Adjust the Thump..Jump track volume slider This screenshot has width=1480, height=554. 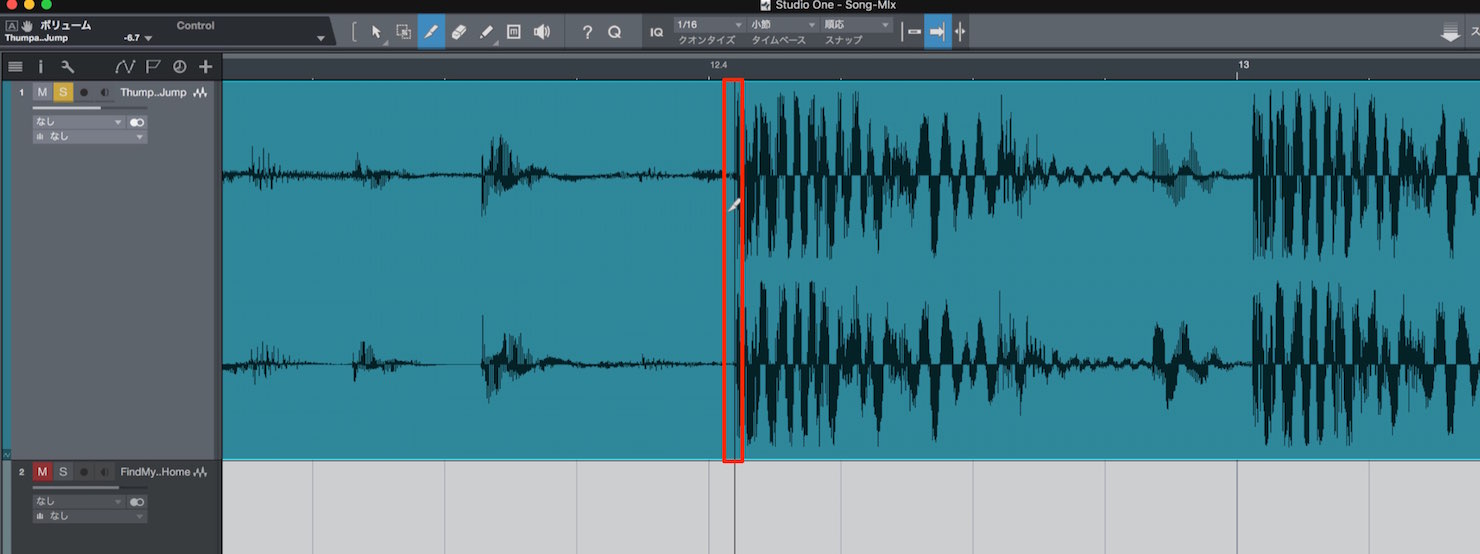point(90,107)
